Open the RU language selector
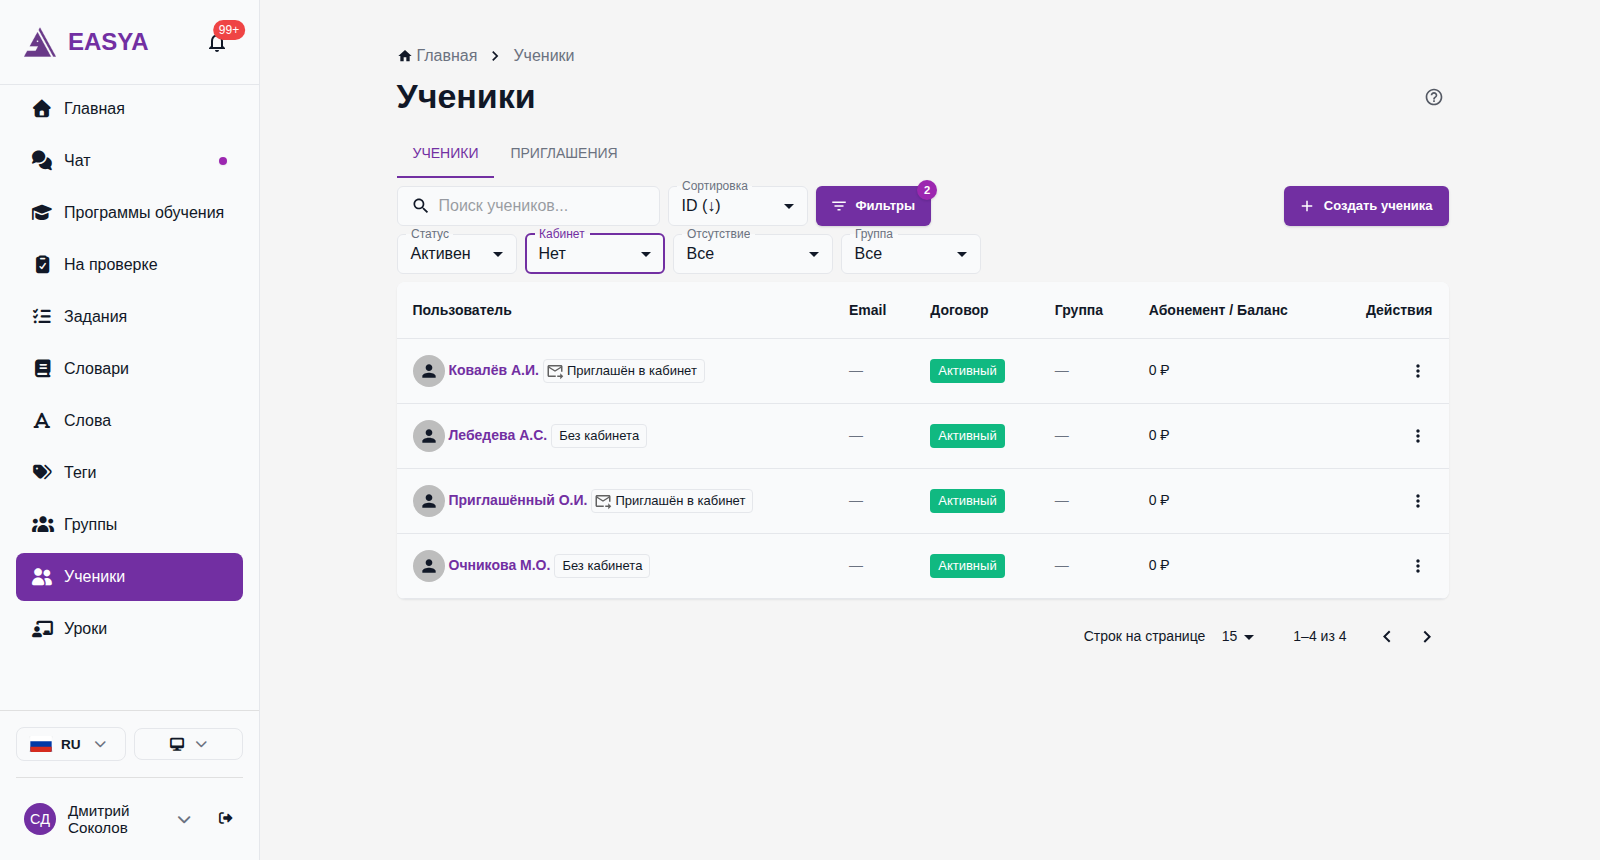This screenshot has height=860, width=1600. click(71, 744)
